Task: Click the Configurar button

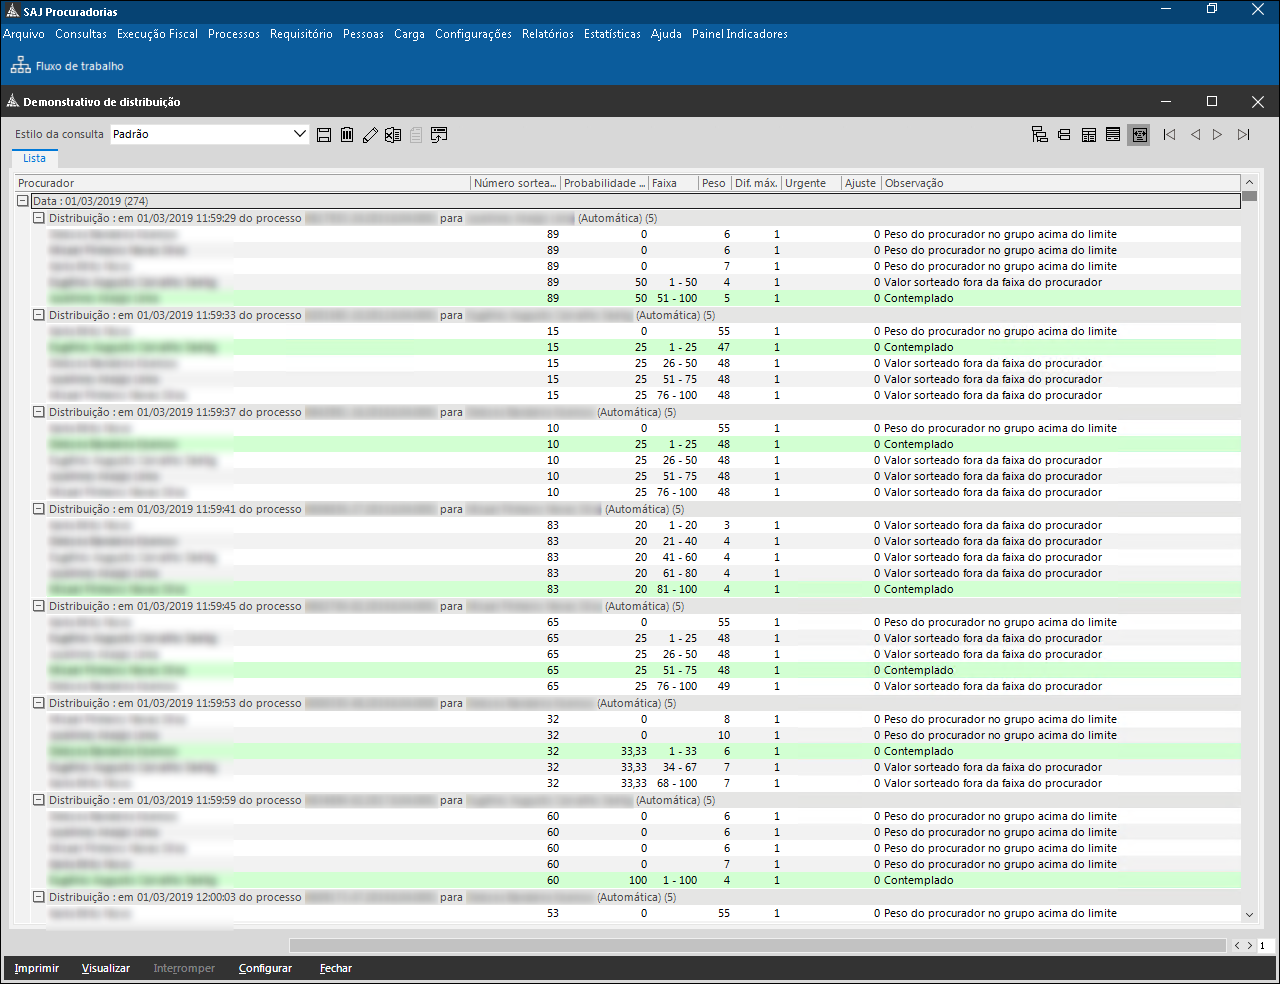Action: pos(265,968)
